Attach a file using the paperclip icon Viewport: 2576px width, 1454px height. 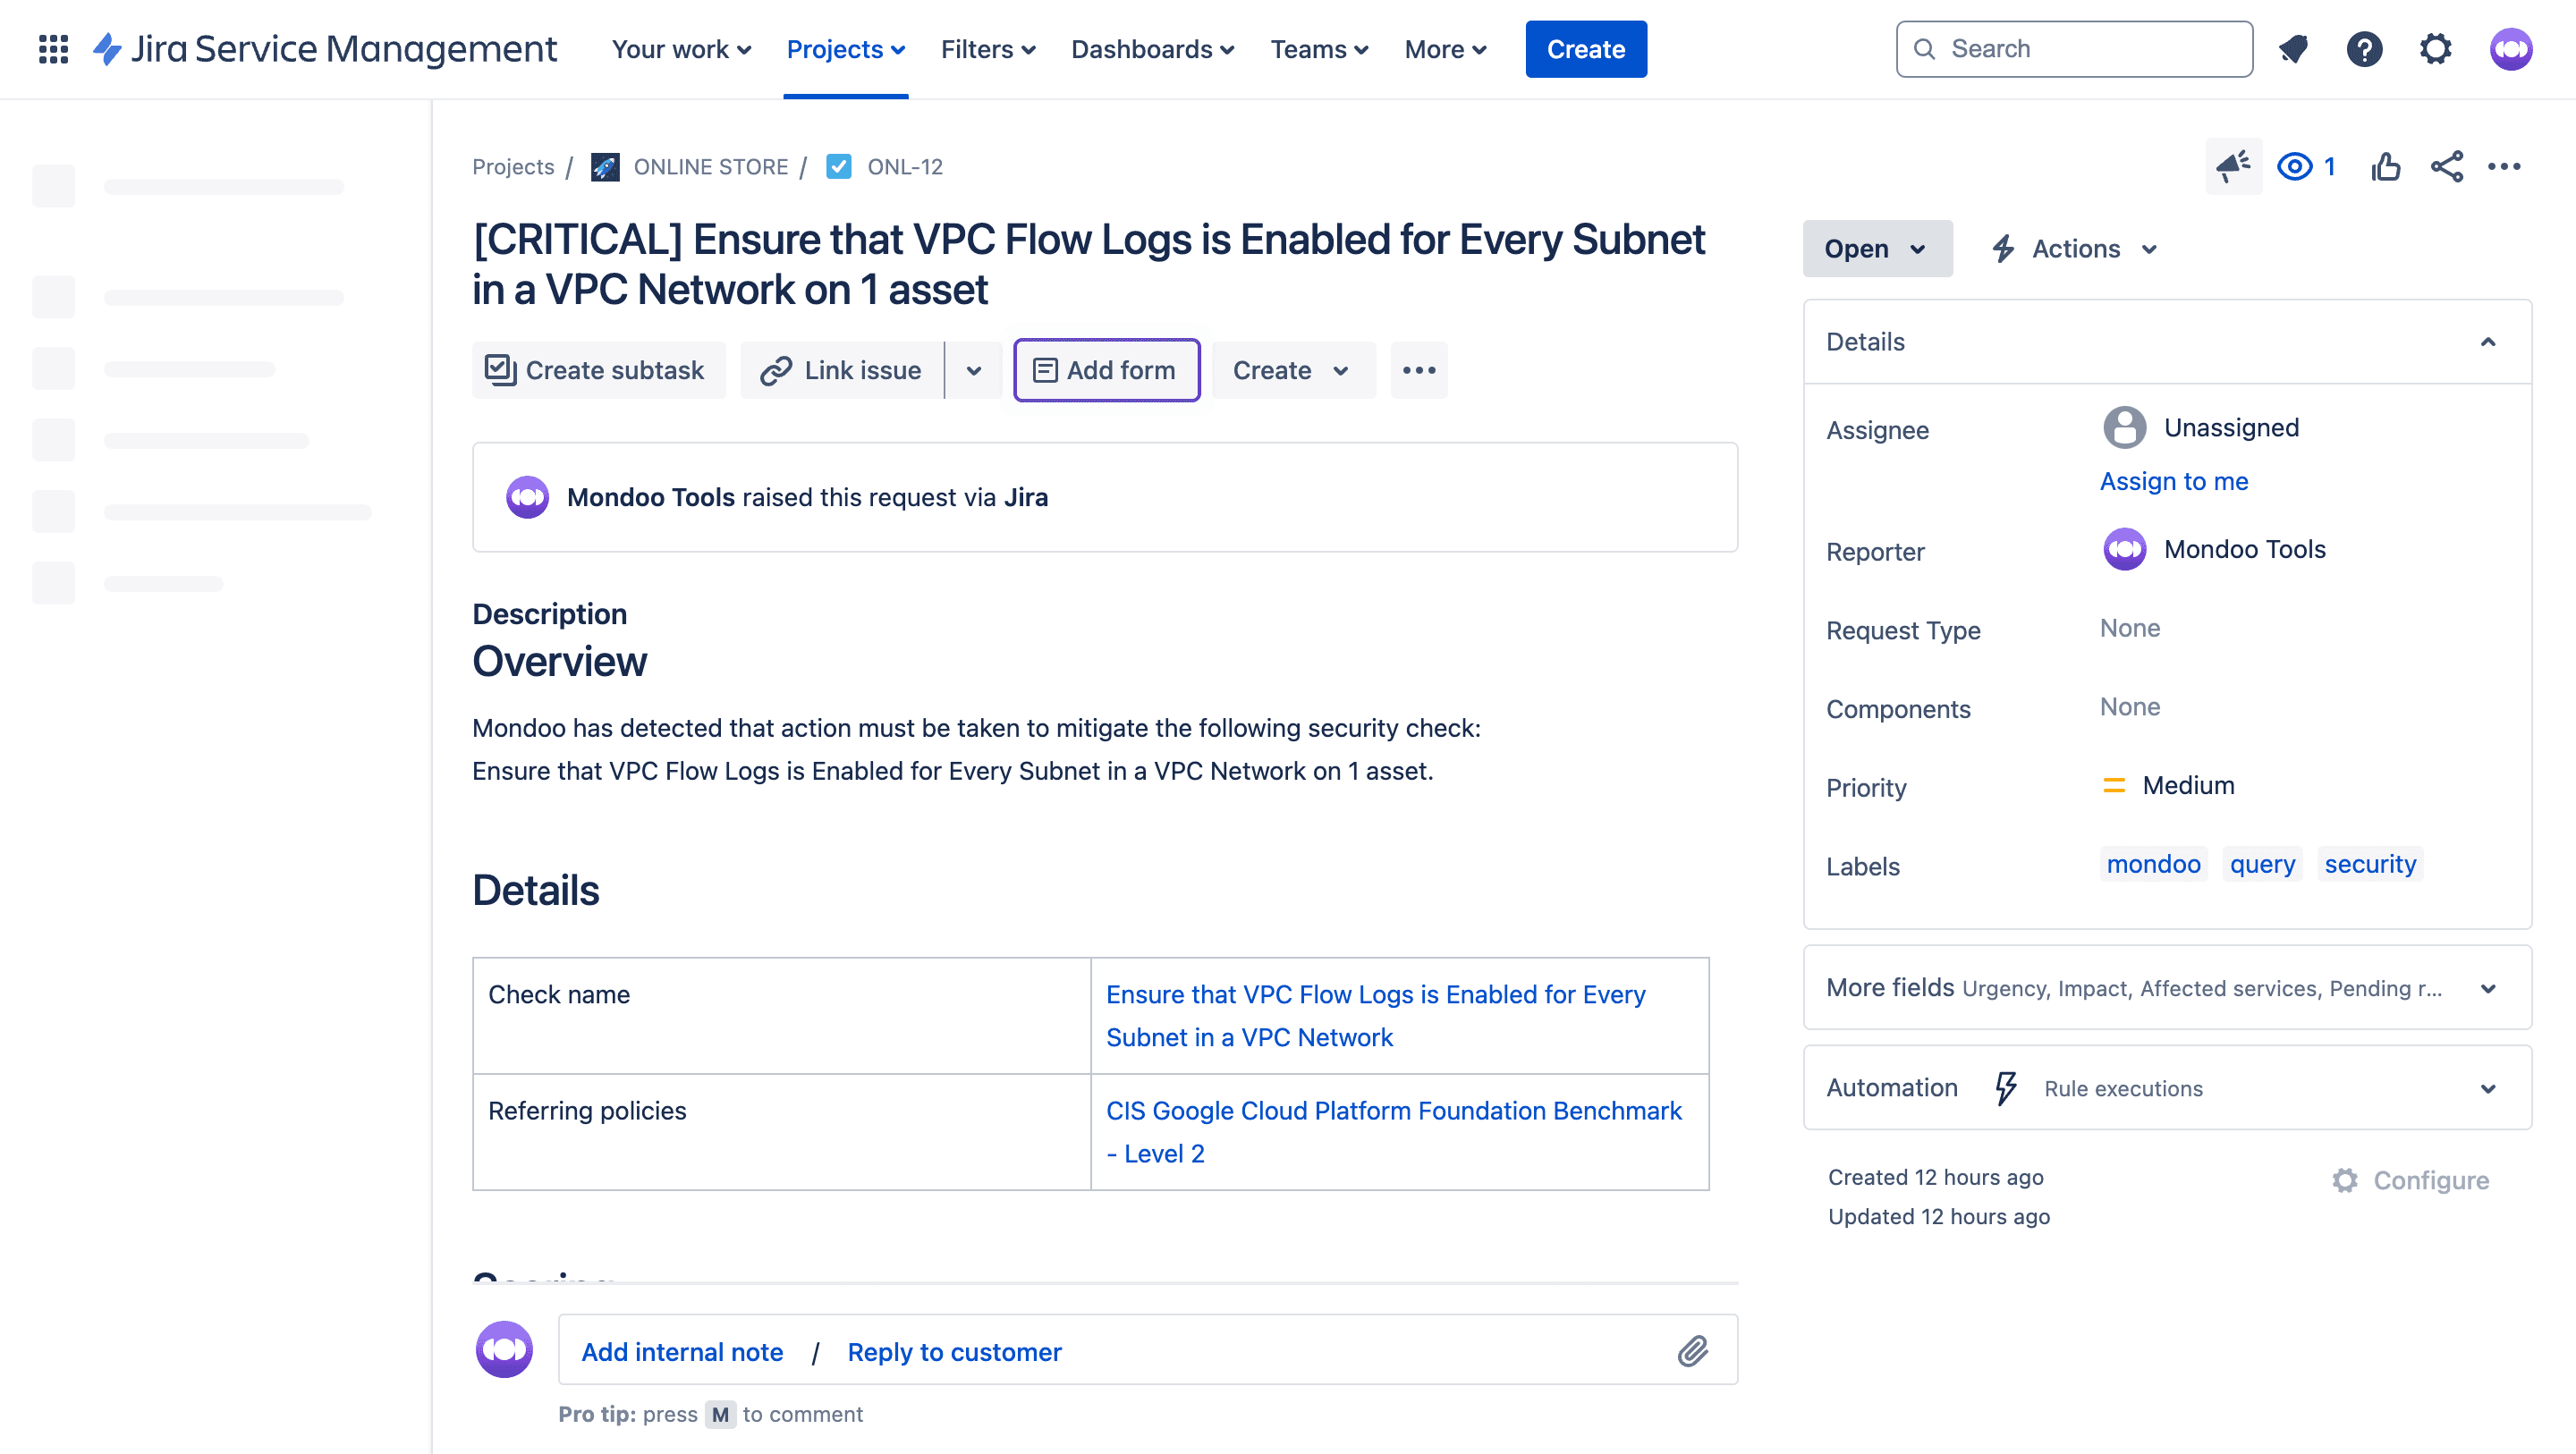pyautogui.click(x=1692, y=1350)
